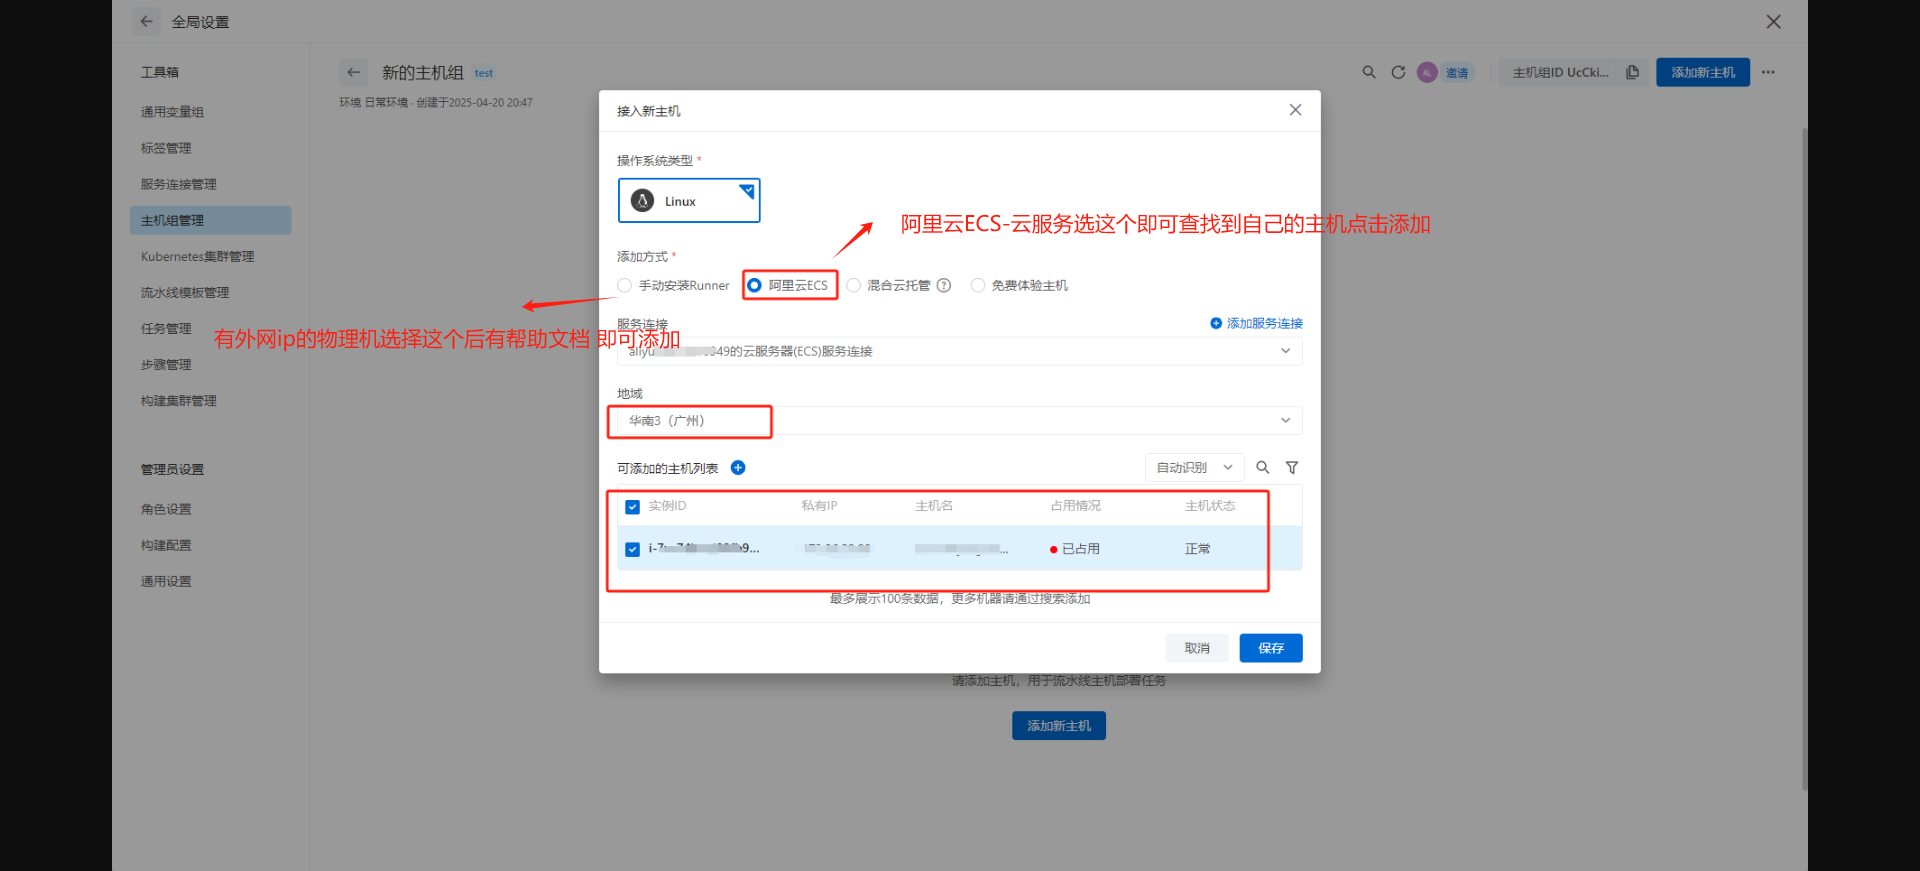Click 添加服务连接 link
1920x871 pixels.
point(1256,323)
